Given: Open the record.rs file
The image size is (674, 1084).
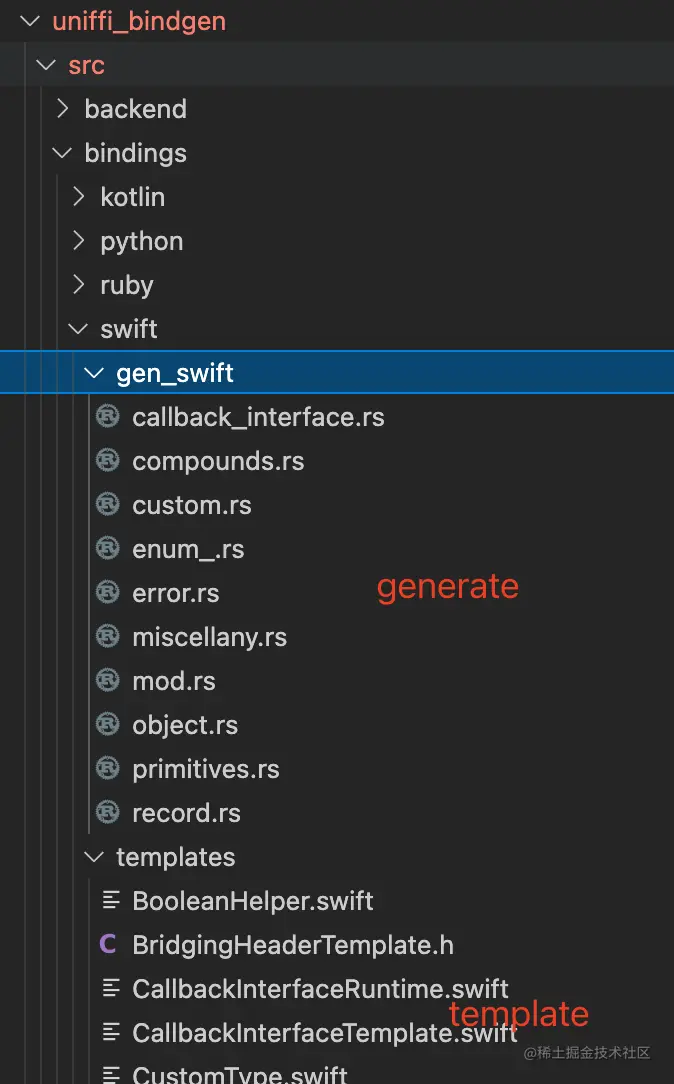Looking at the screenshot, I should 186,813.
